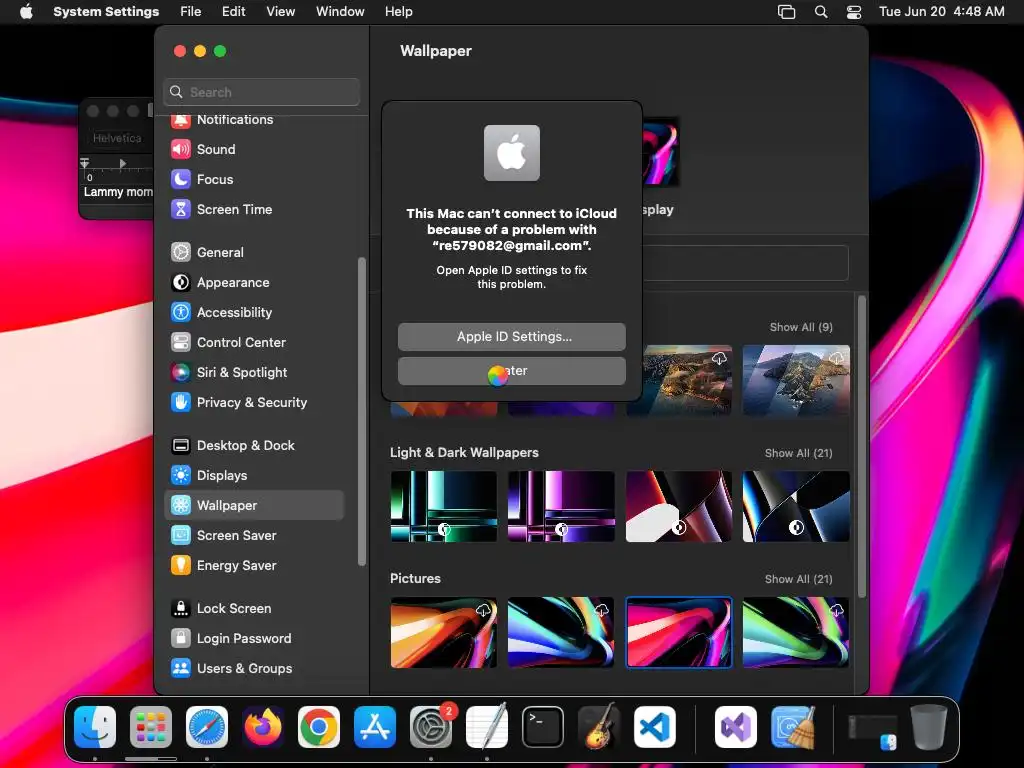
Task: Open Finder from the Dock
Action: [95, 727]
